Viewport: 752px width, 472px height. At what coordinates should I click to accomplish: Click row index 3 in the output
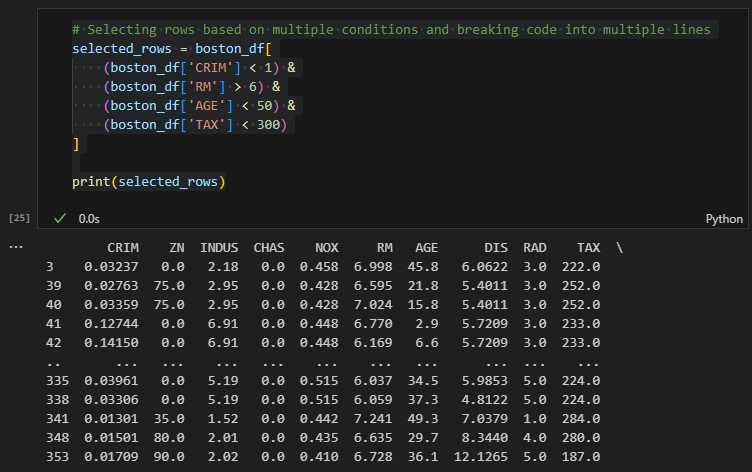tap(49, 267)
